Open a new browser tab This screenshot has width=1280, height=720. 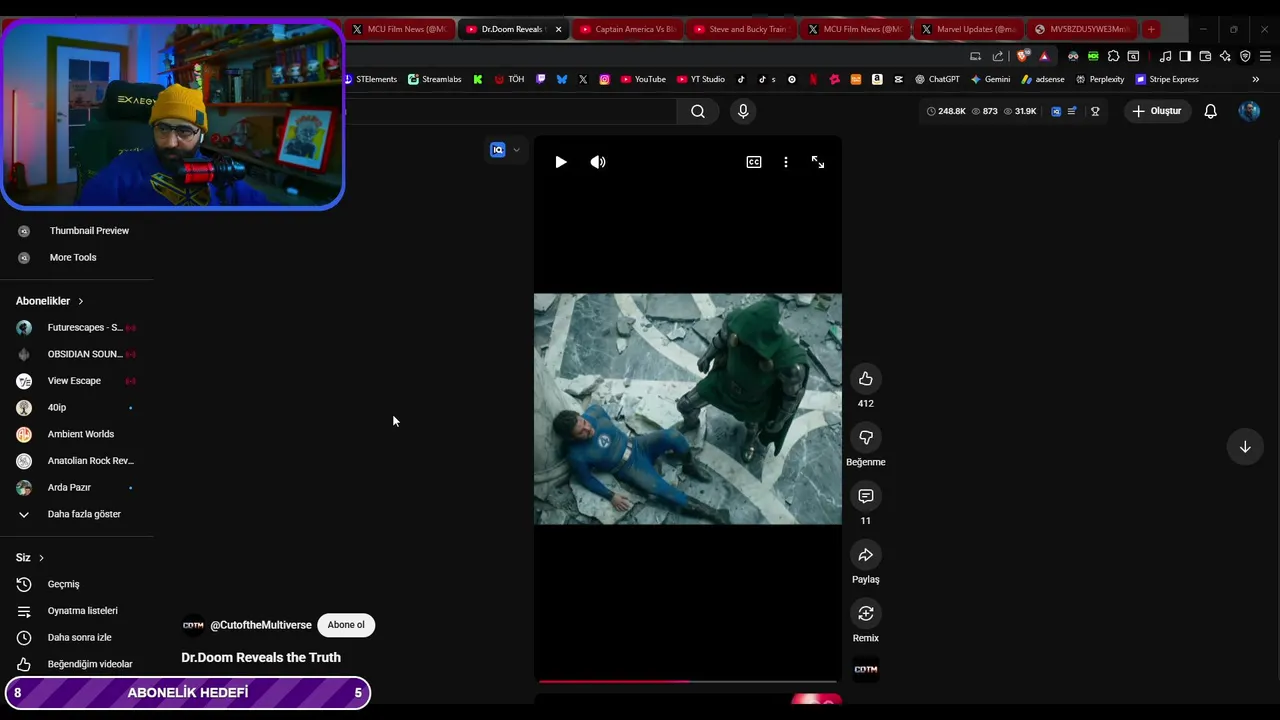(1151, 29)
